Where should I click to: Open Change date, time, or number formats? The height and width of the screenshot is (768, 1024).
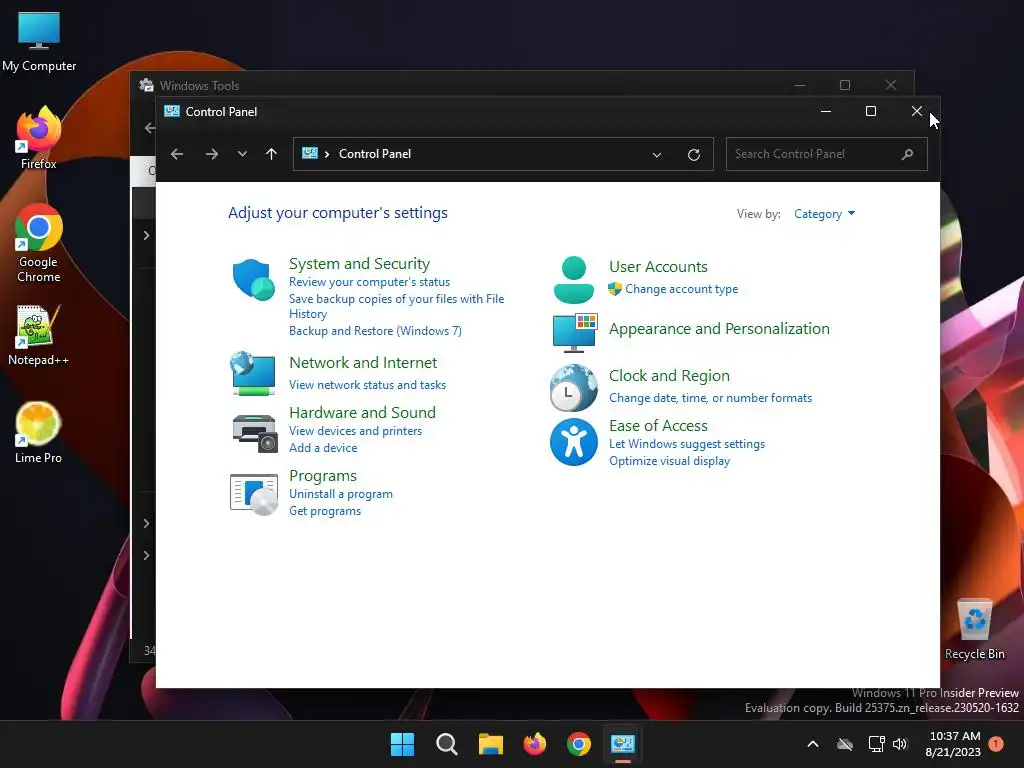[711, 398]
